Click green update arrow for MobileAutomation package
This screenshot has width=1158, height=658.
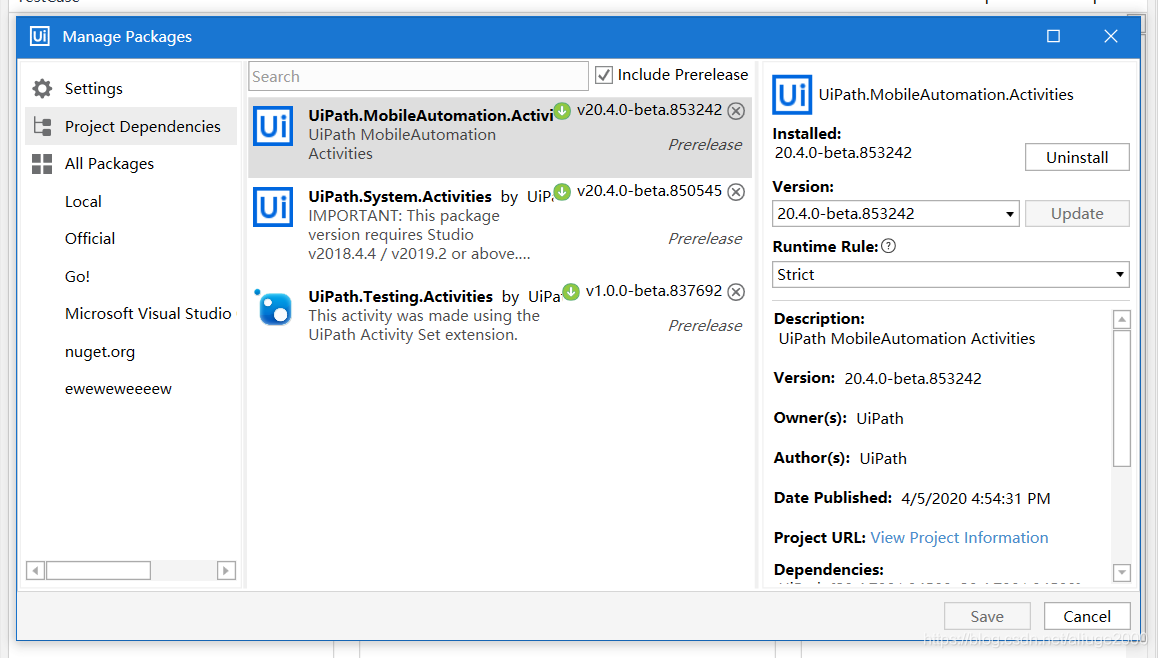[563, 111]
